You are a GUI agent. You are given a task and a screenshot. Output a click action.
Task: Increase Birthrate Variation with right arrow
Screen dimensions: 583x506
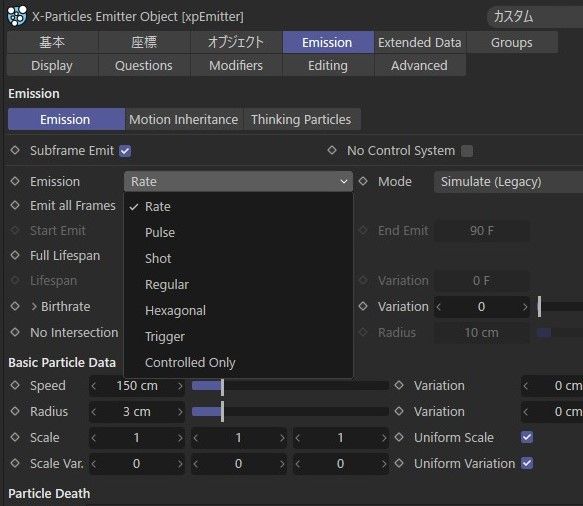coord(525,307)
